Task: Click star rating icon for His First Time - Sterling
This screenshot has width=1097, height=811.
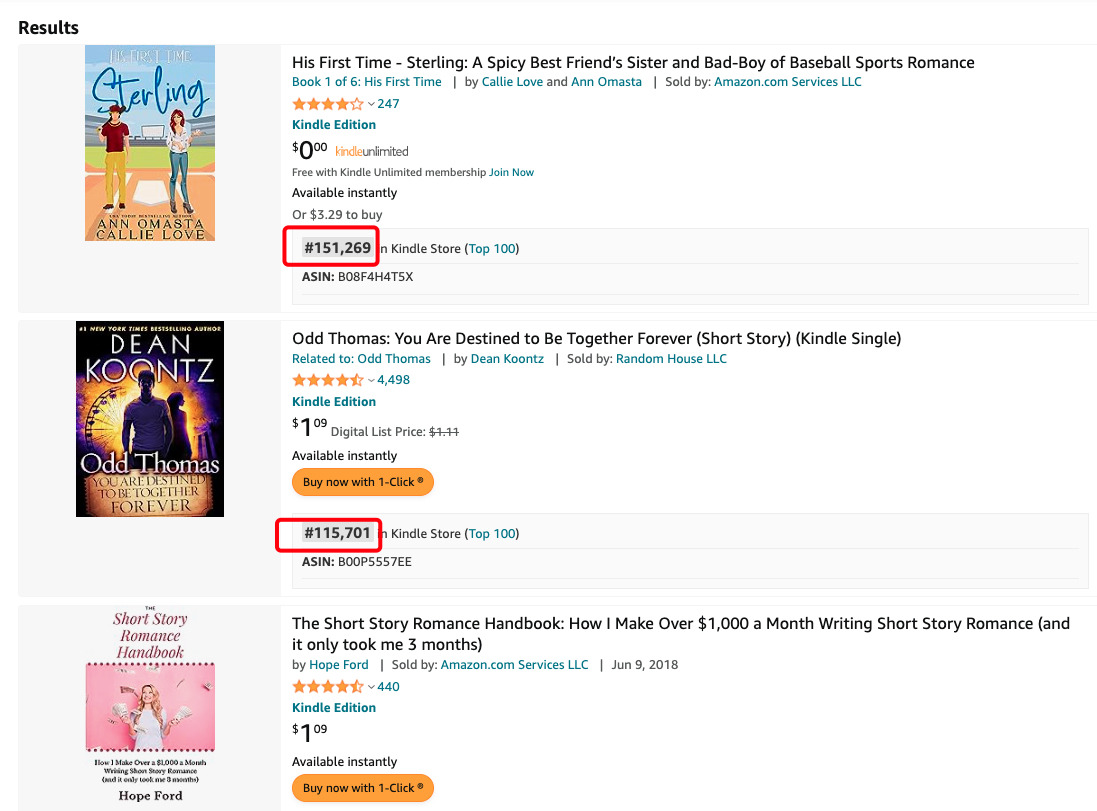Action: [x=327, y=104]
